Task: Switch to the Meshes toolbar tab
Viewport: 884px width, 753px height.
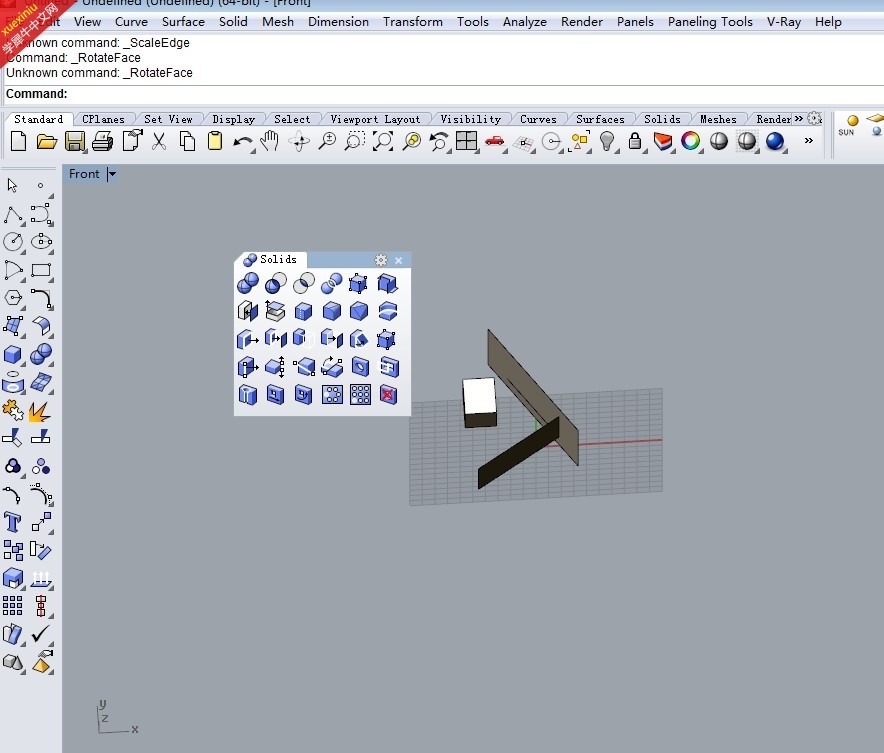Action: [718, 119]
